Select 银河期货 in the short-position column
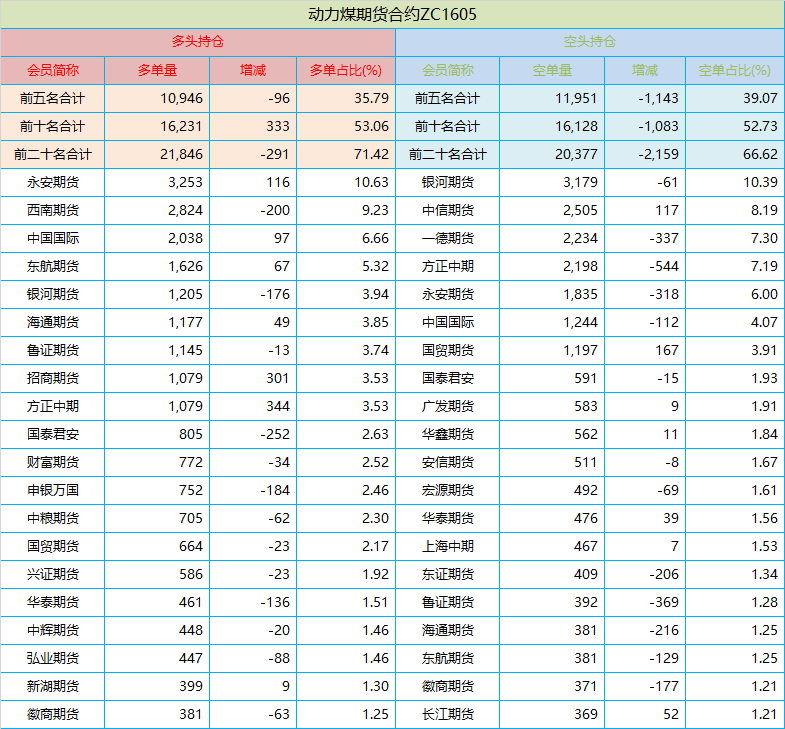 (448, 182)
